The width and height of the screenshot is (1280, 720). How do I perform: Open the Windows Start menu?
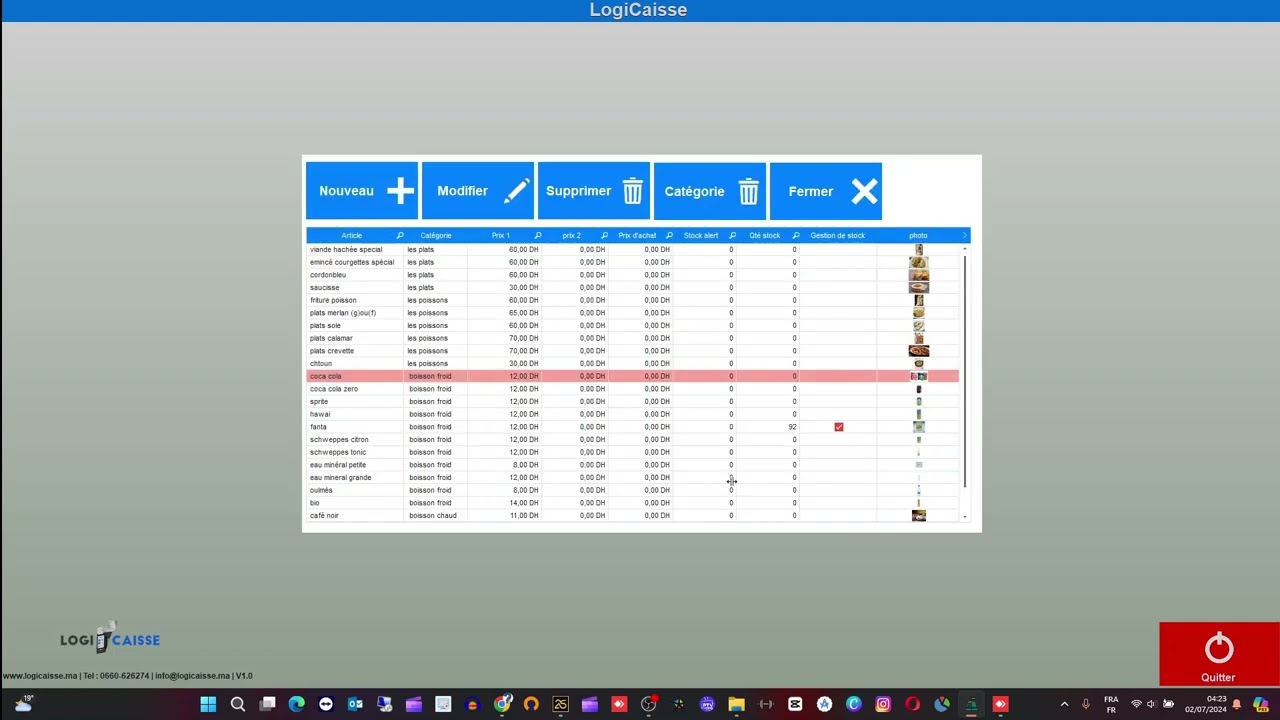click(208, 705)
